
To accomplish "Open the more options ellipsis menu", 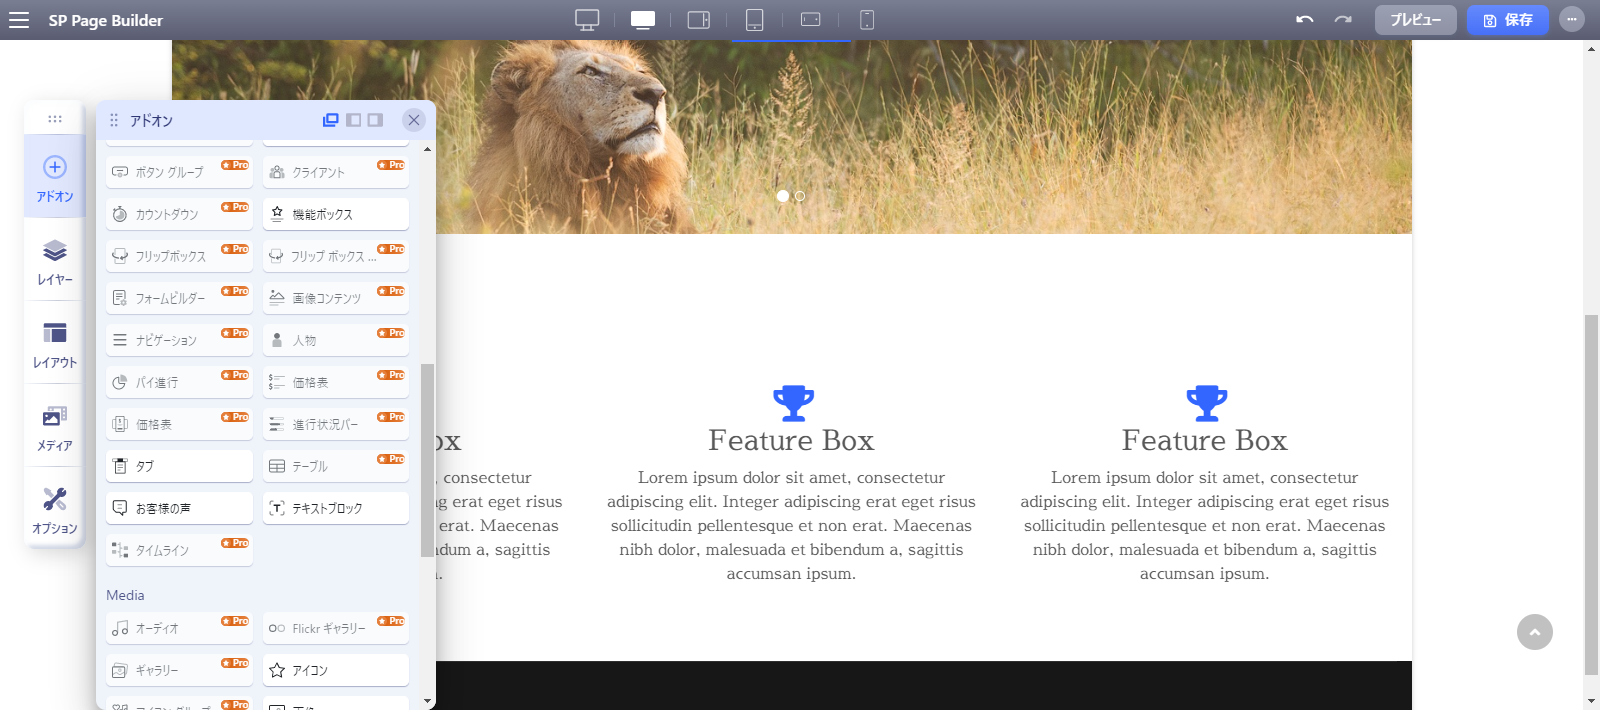I will 1572,20.
